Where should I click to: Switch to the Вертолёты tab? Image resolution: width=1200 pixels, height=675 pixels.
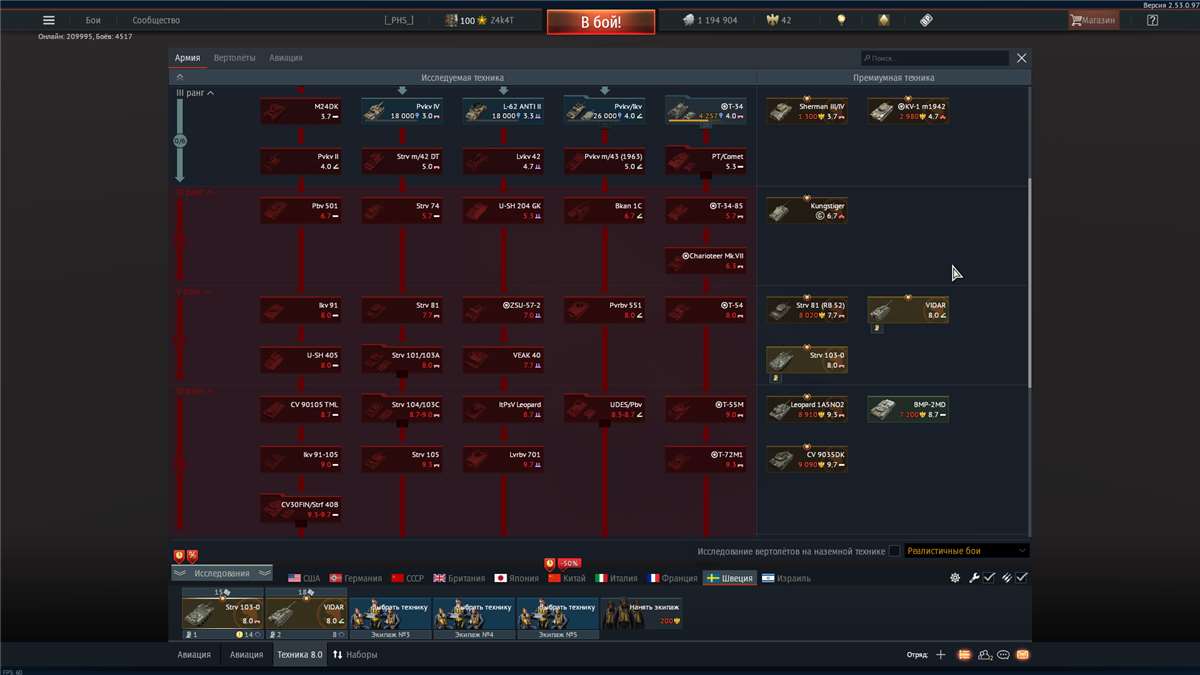[234, 58]
